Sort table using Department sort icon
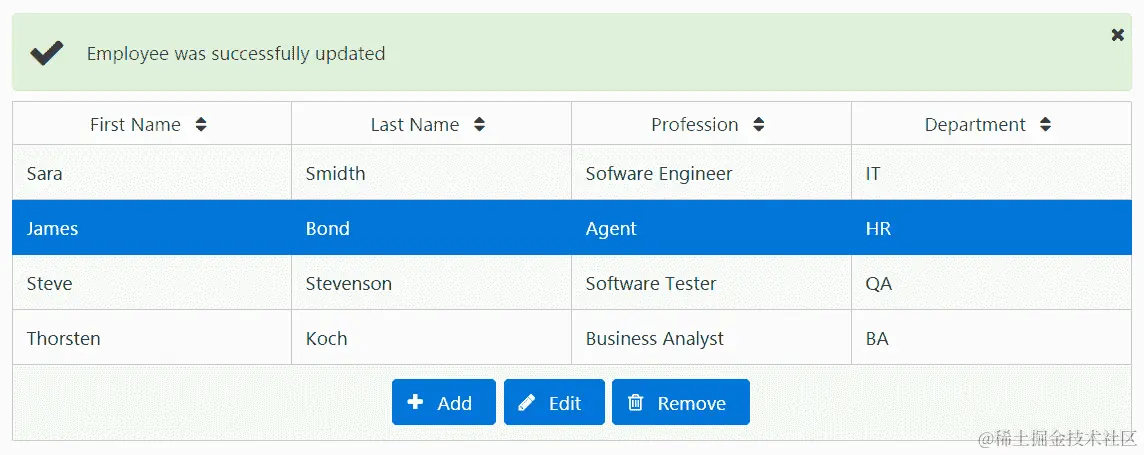 pos(1046,125)
